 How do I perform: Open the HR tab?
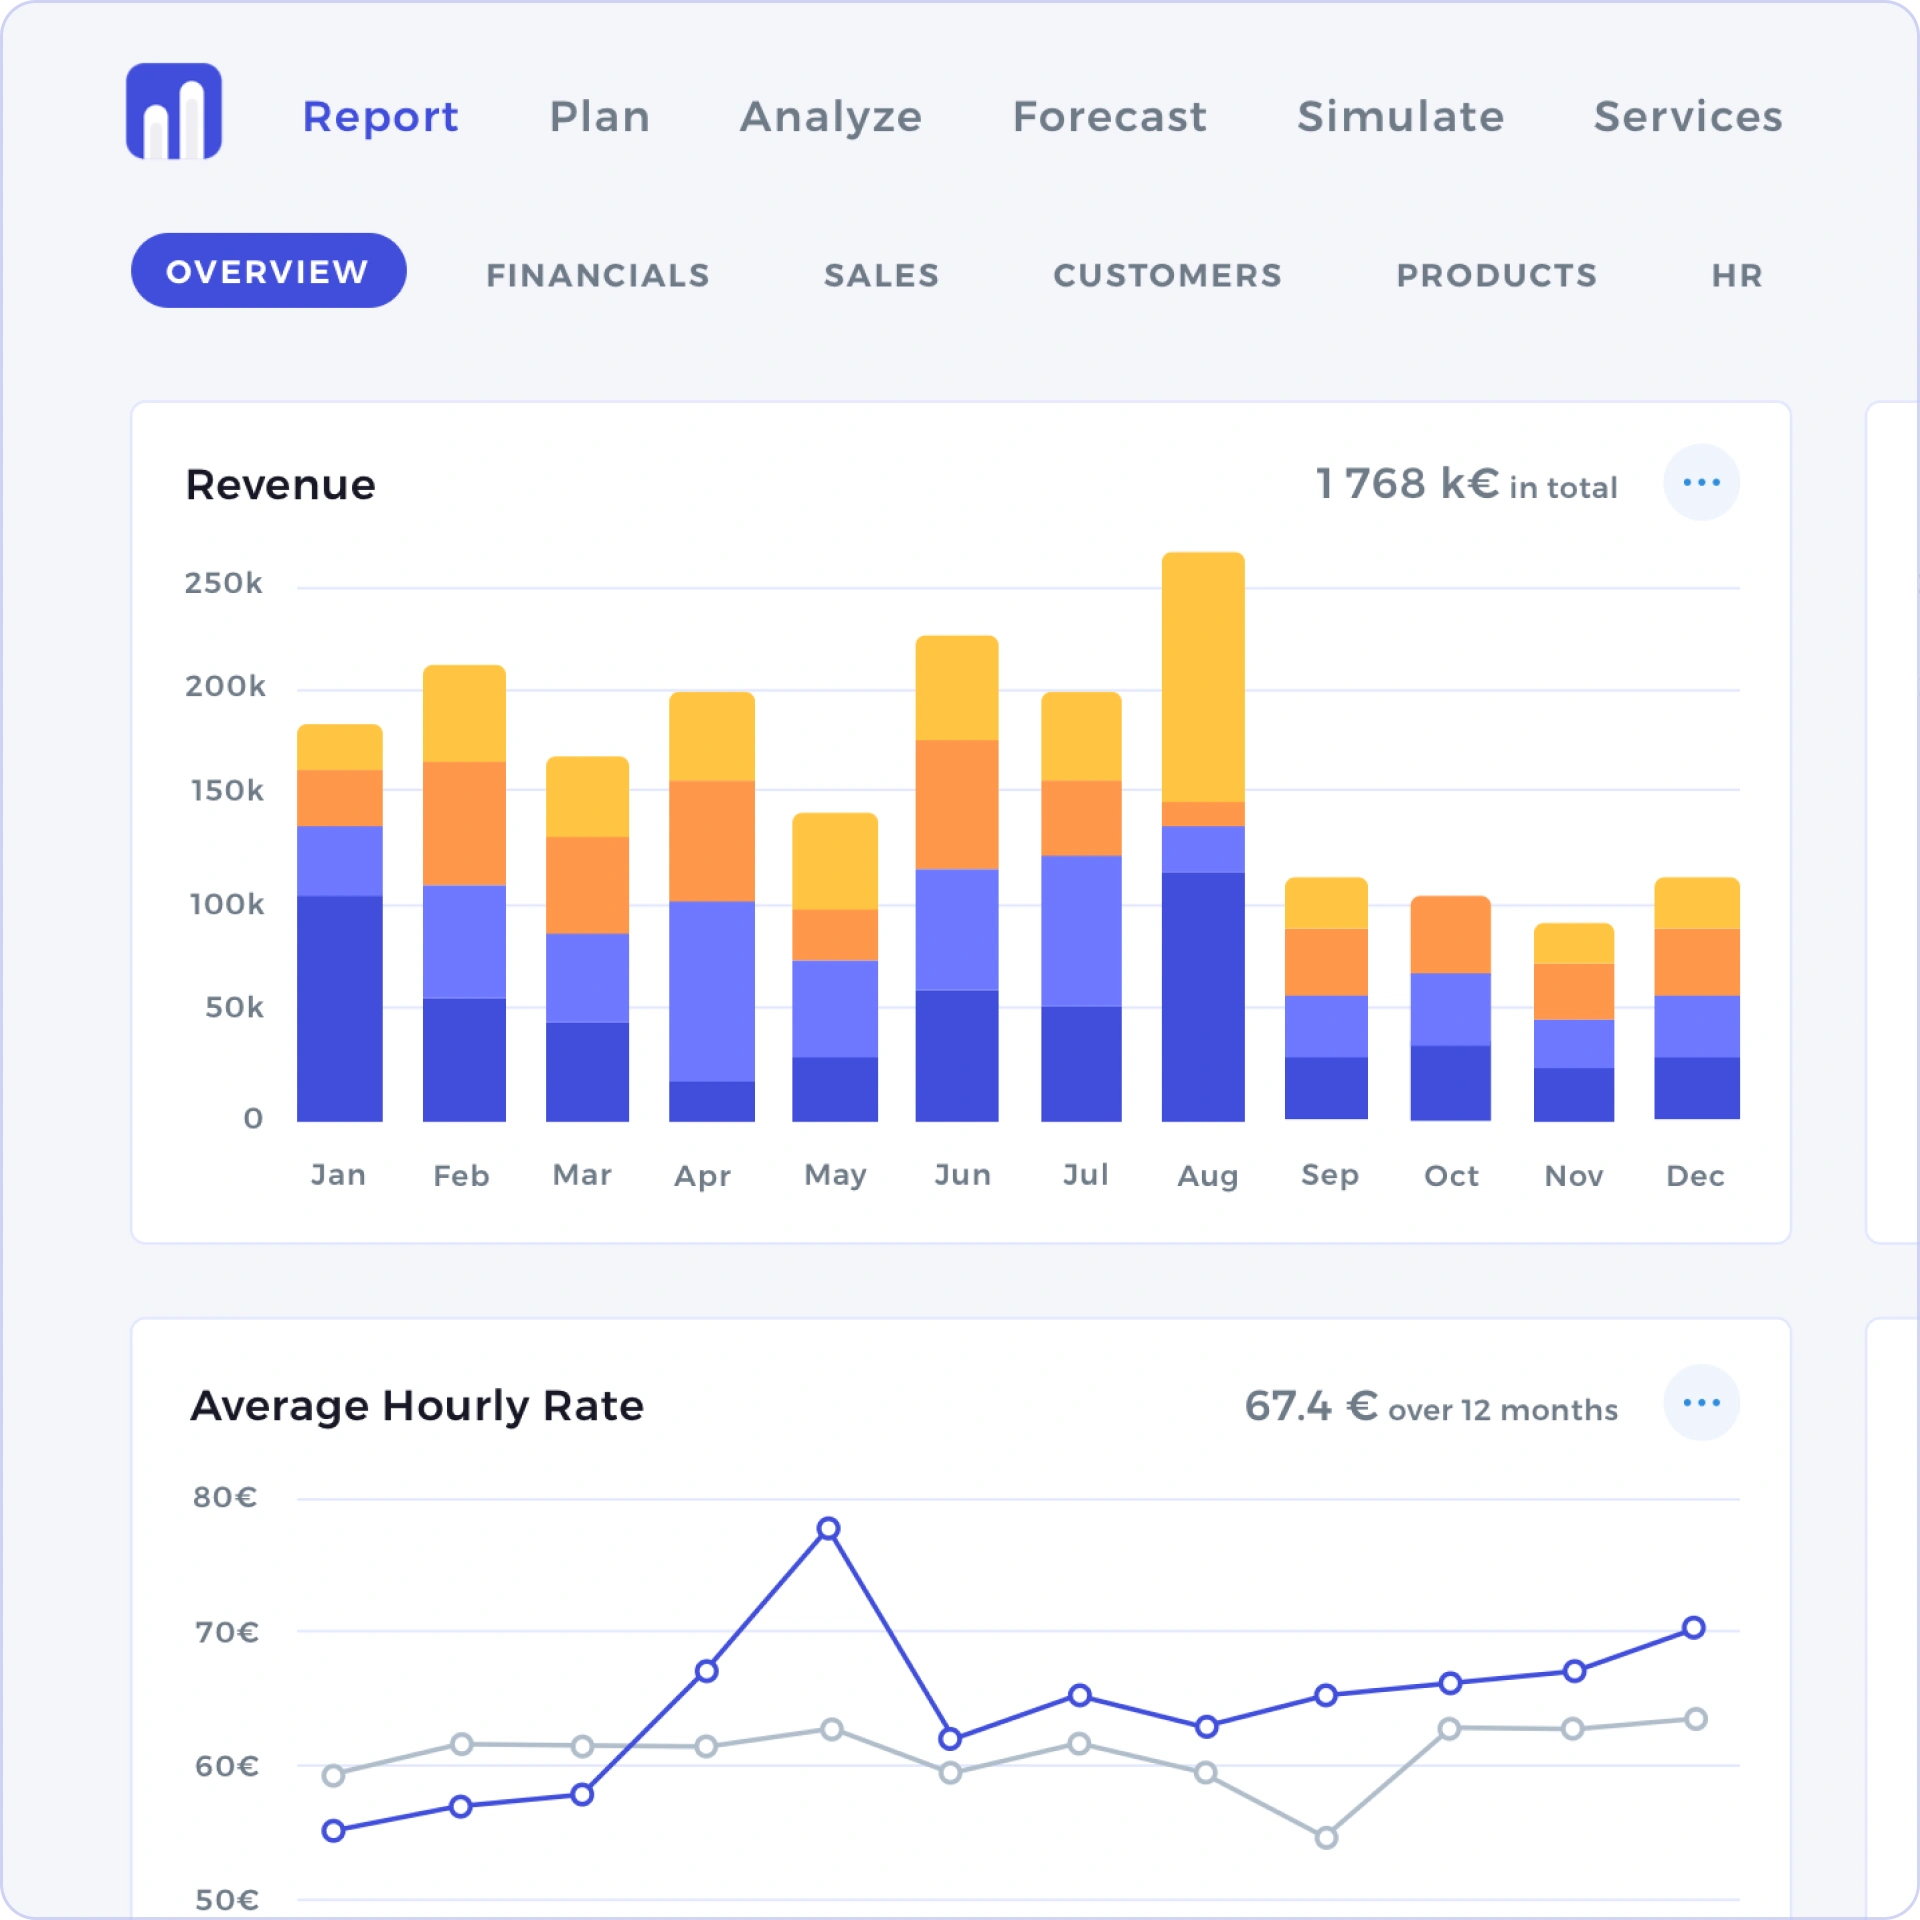1736,275
